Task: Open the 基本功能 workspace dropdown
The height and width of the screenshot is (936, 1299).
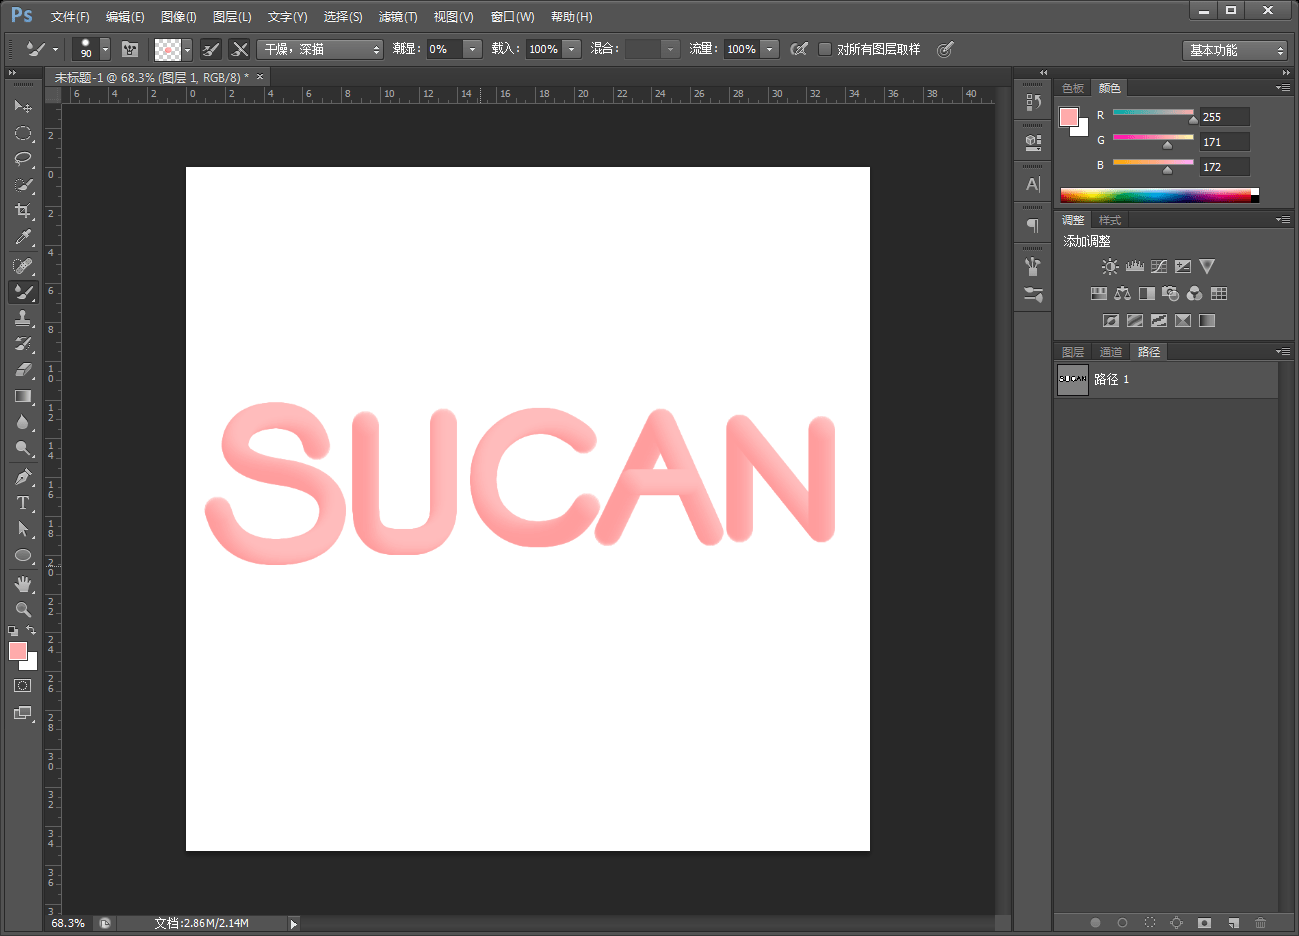Action: point(1235,50)
